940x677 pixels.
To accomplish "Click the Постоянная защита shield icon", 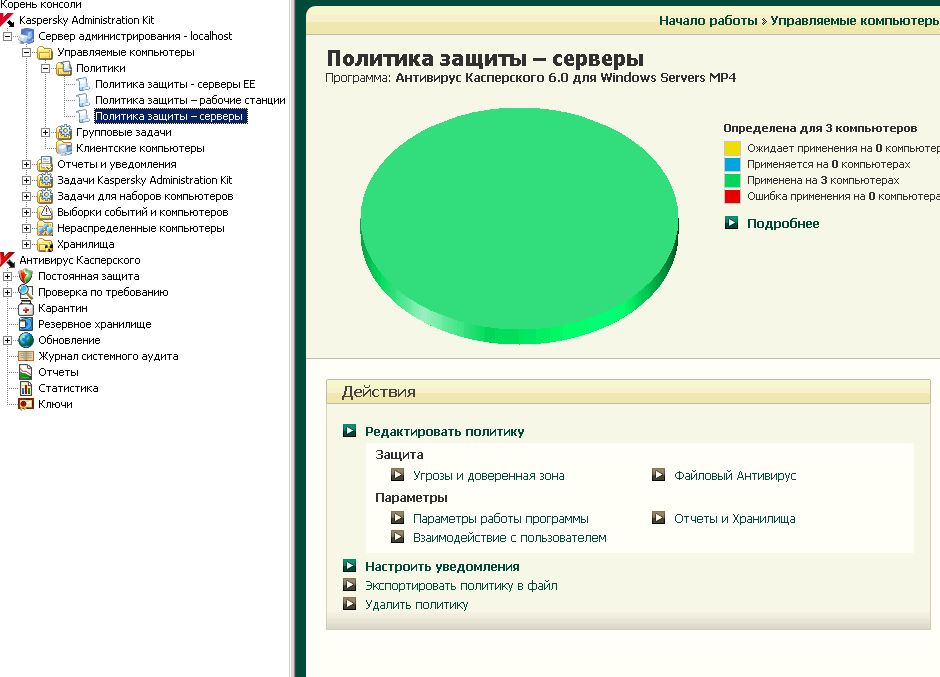I will [26, 276].
